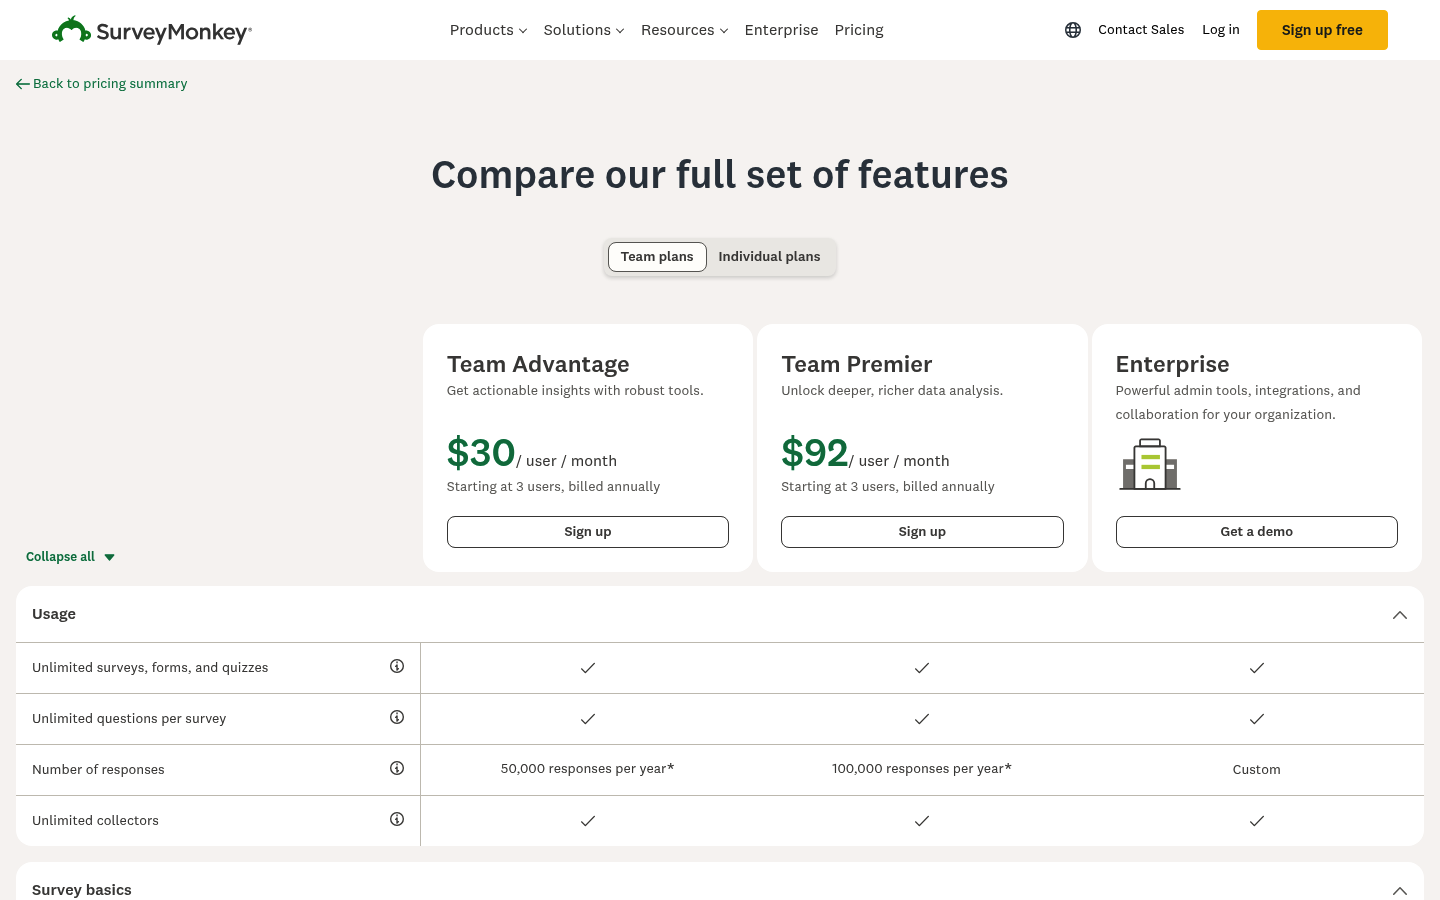
Task: Sign up for Team Premier plan
Action: click(x=922, y=532)
